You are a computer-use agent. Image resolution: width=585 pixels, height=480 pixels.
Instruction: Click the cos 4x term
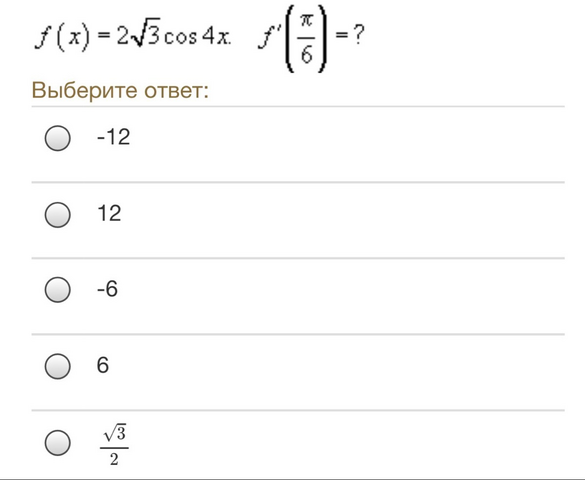pos(197,37)
